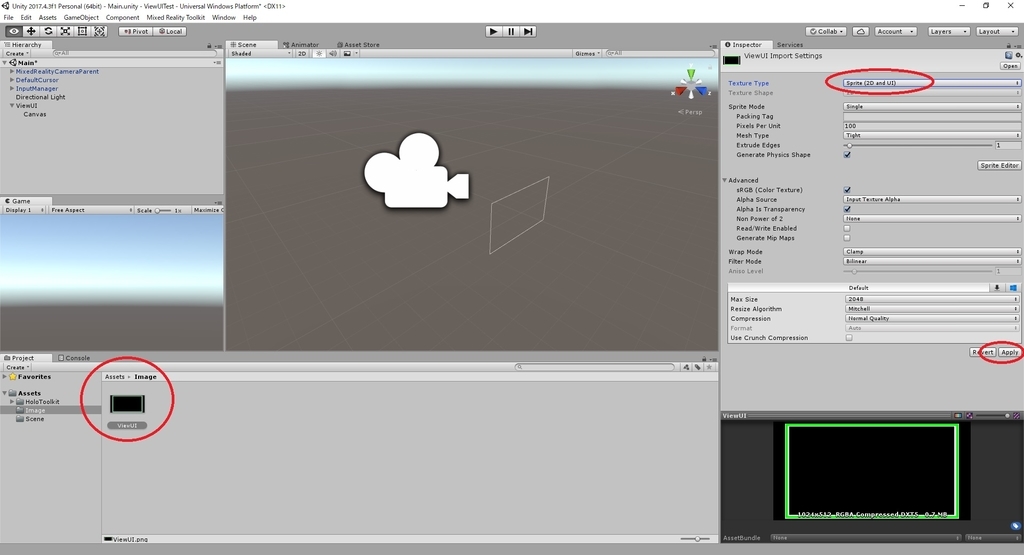Viewport: 1024px width, 555px height.
Task: Switch to the Animator tab
Action: click(x=301, y=45)
